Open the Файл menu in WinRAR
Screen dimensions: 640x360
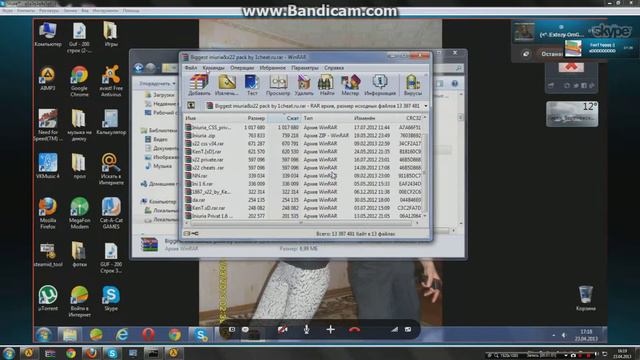[191, 68]
